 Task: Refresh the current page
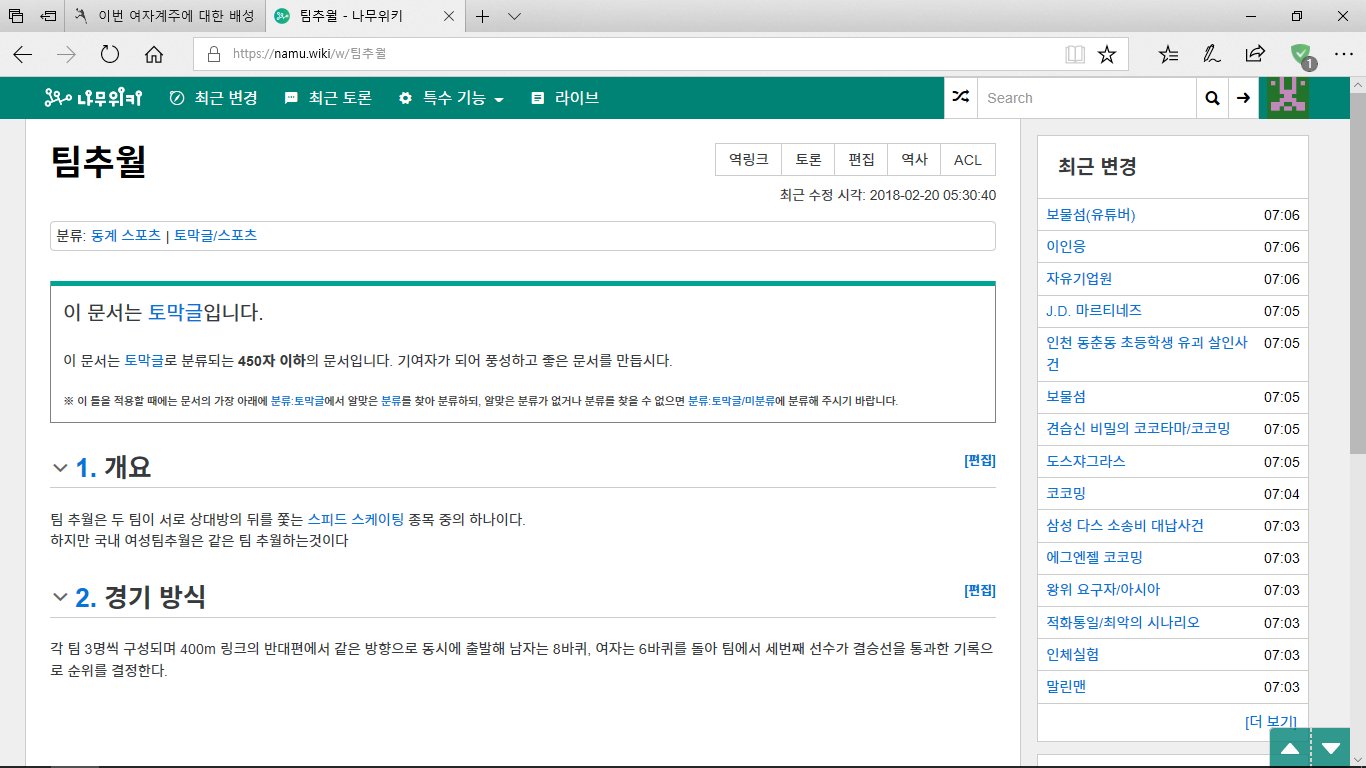[x=110, y=55]
